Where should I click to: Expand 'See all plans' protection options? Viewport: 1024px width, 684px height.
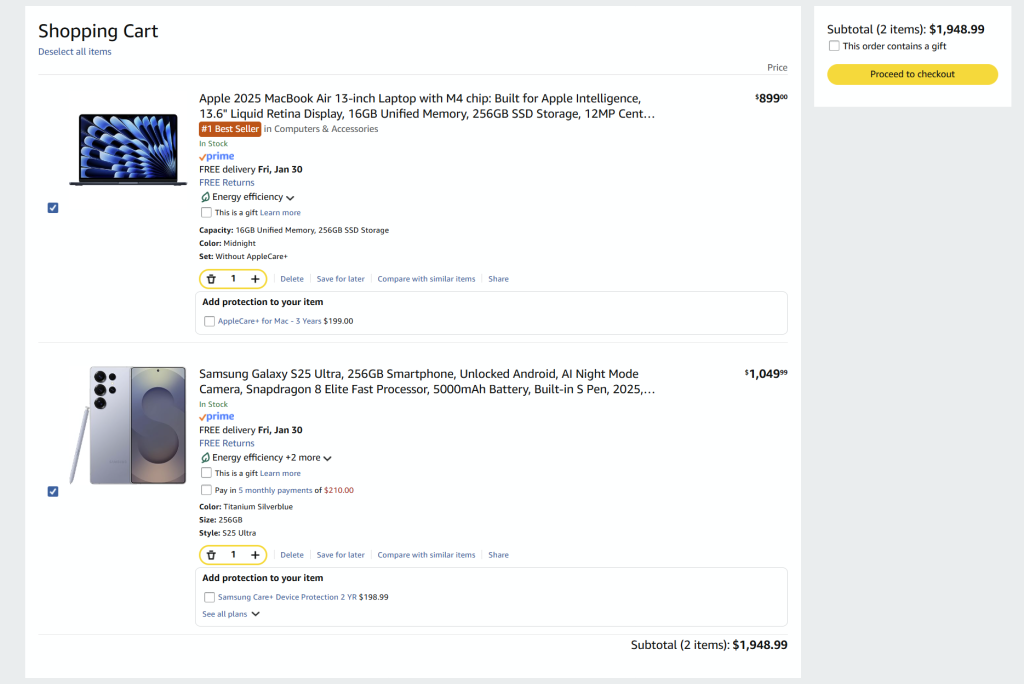(x=231, y=614)
